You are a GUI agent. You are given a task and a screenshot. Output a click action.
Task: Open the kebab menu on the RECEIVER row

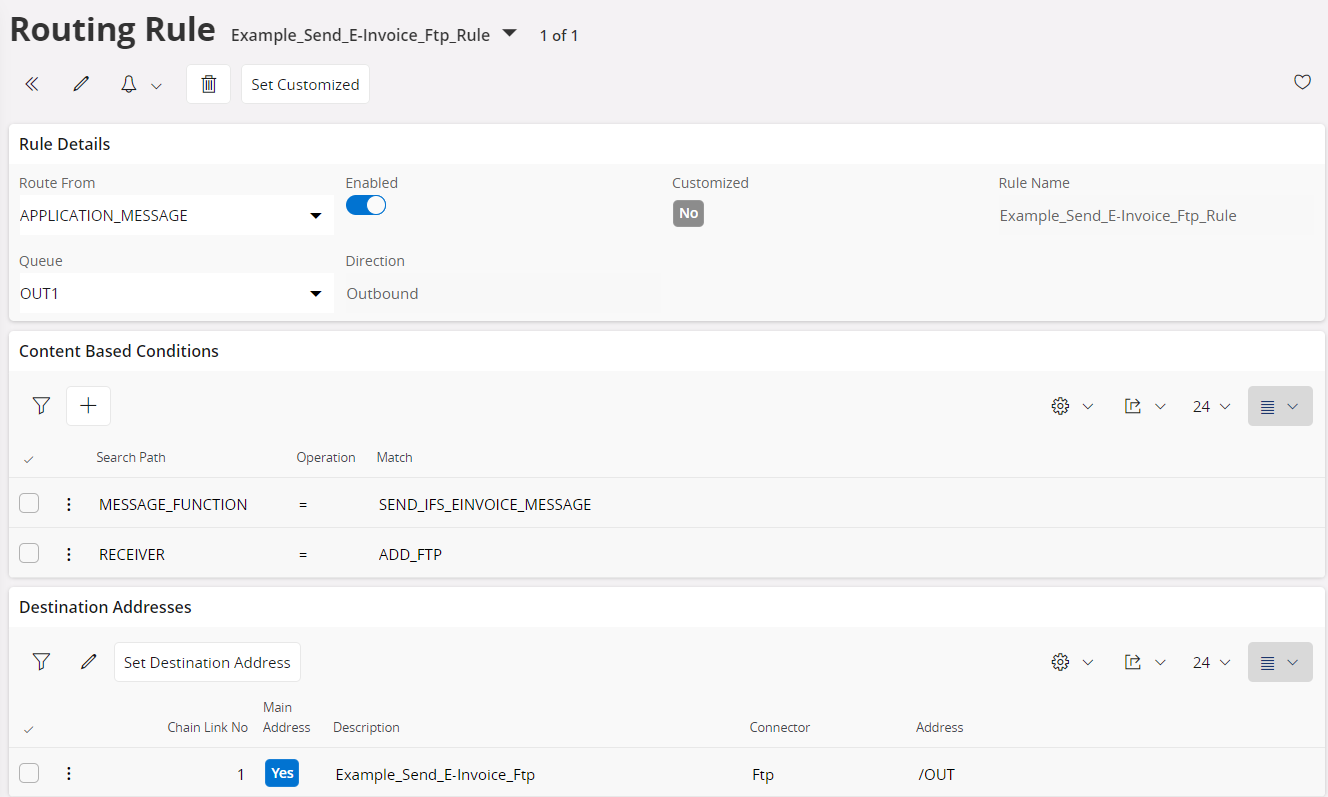tap(68, 552)
